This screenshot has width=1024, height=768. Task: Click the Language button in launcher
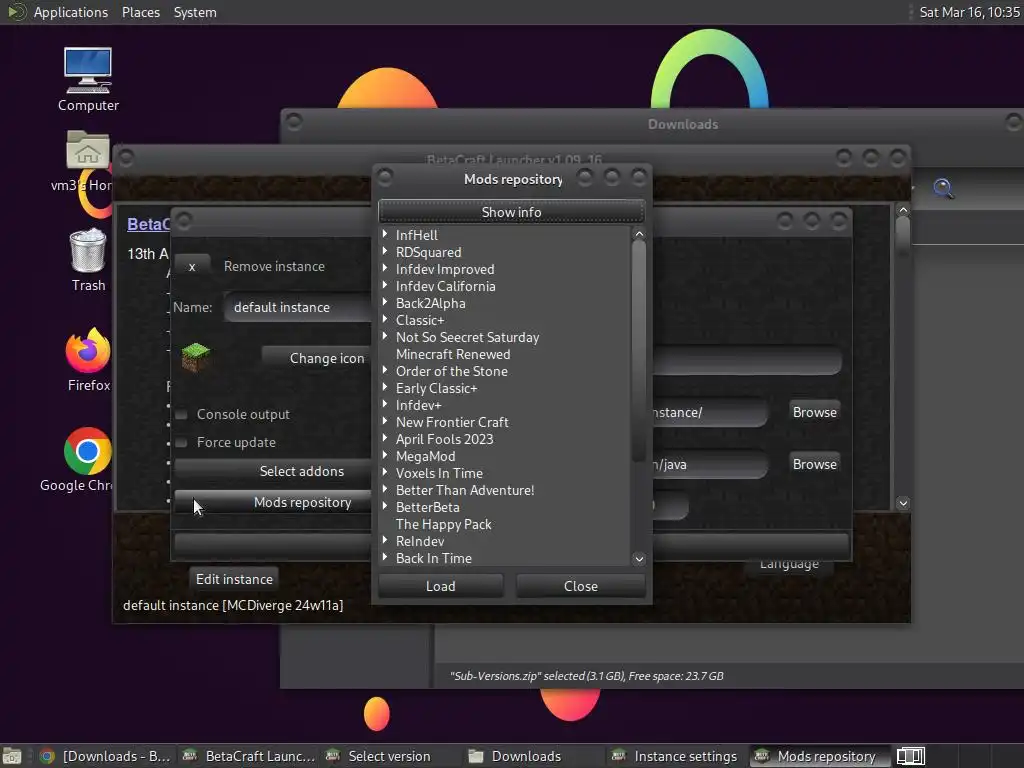[789, 564]
